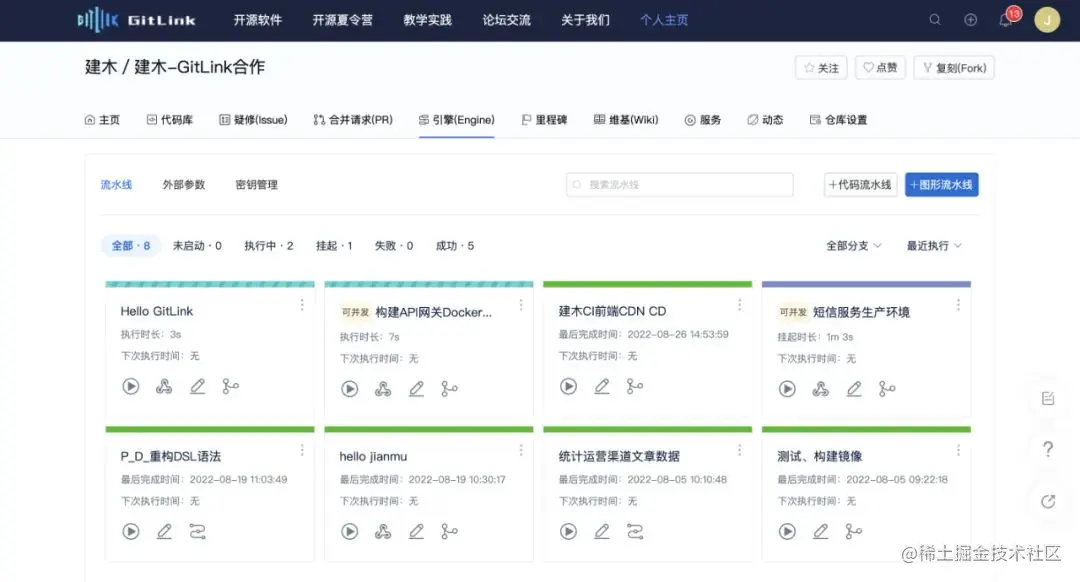The height and width of the screenshot is (582, 1080).
Task: Edit the hello jianmu pipeline
Action: pyautogui.click(x=414, y=531)
